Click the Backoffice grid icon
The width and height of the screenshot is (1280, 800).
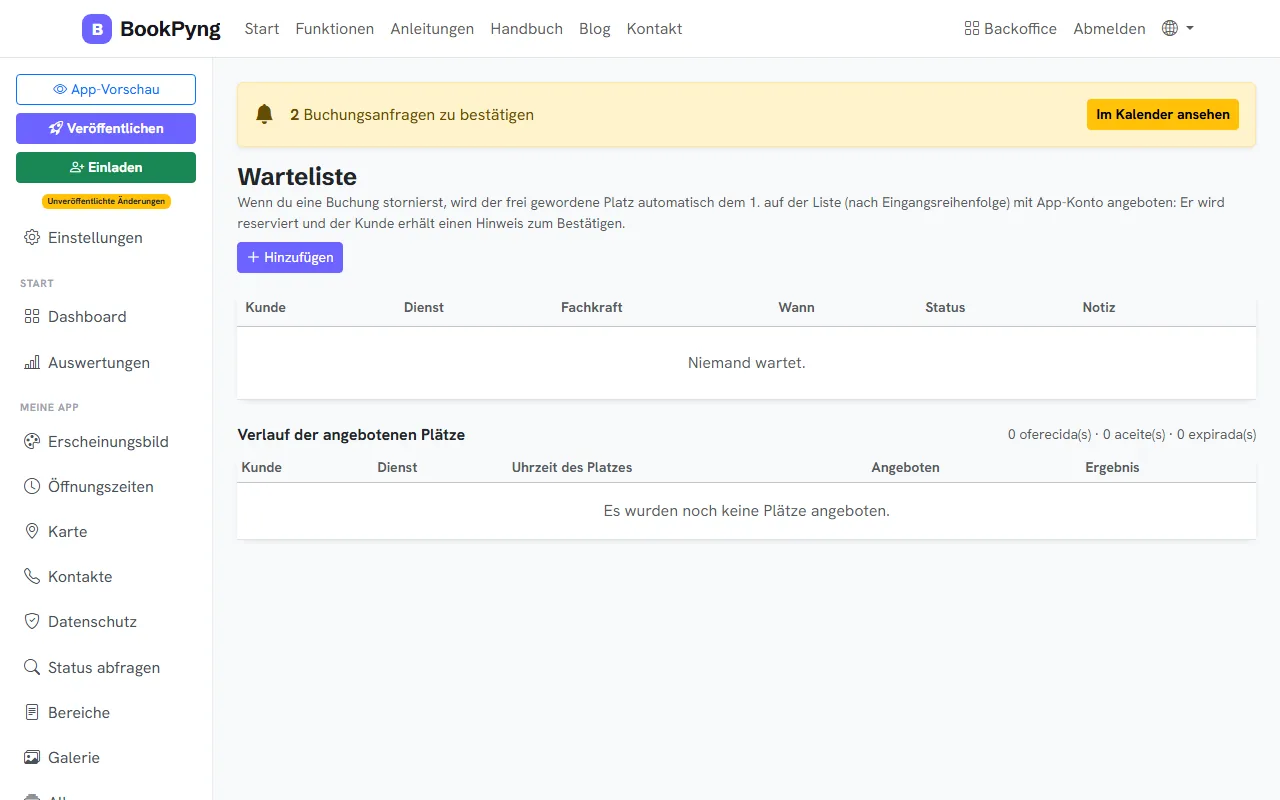pyautogui.click(x=971, y=29)
